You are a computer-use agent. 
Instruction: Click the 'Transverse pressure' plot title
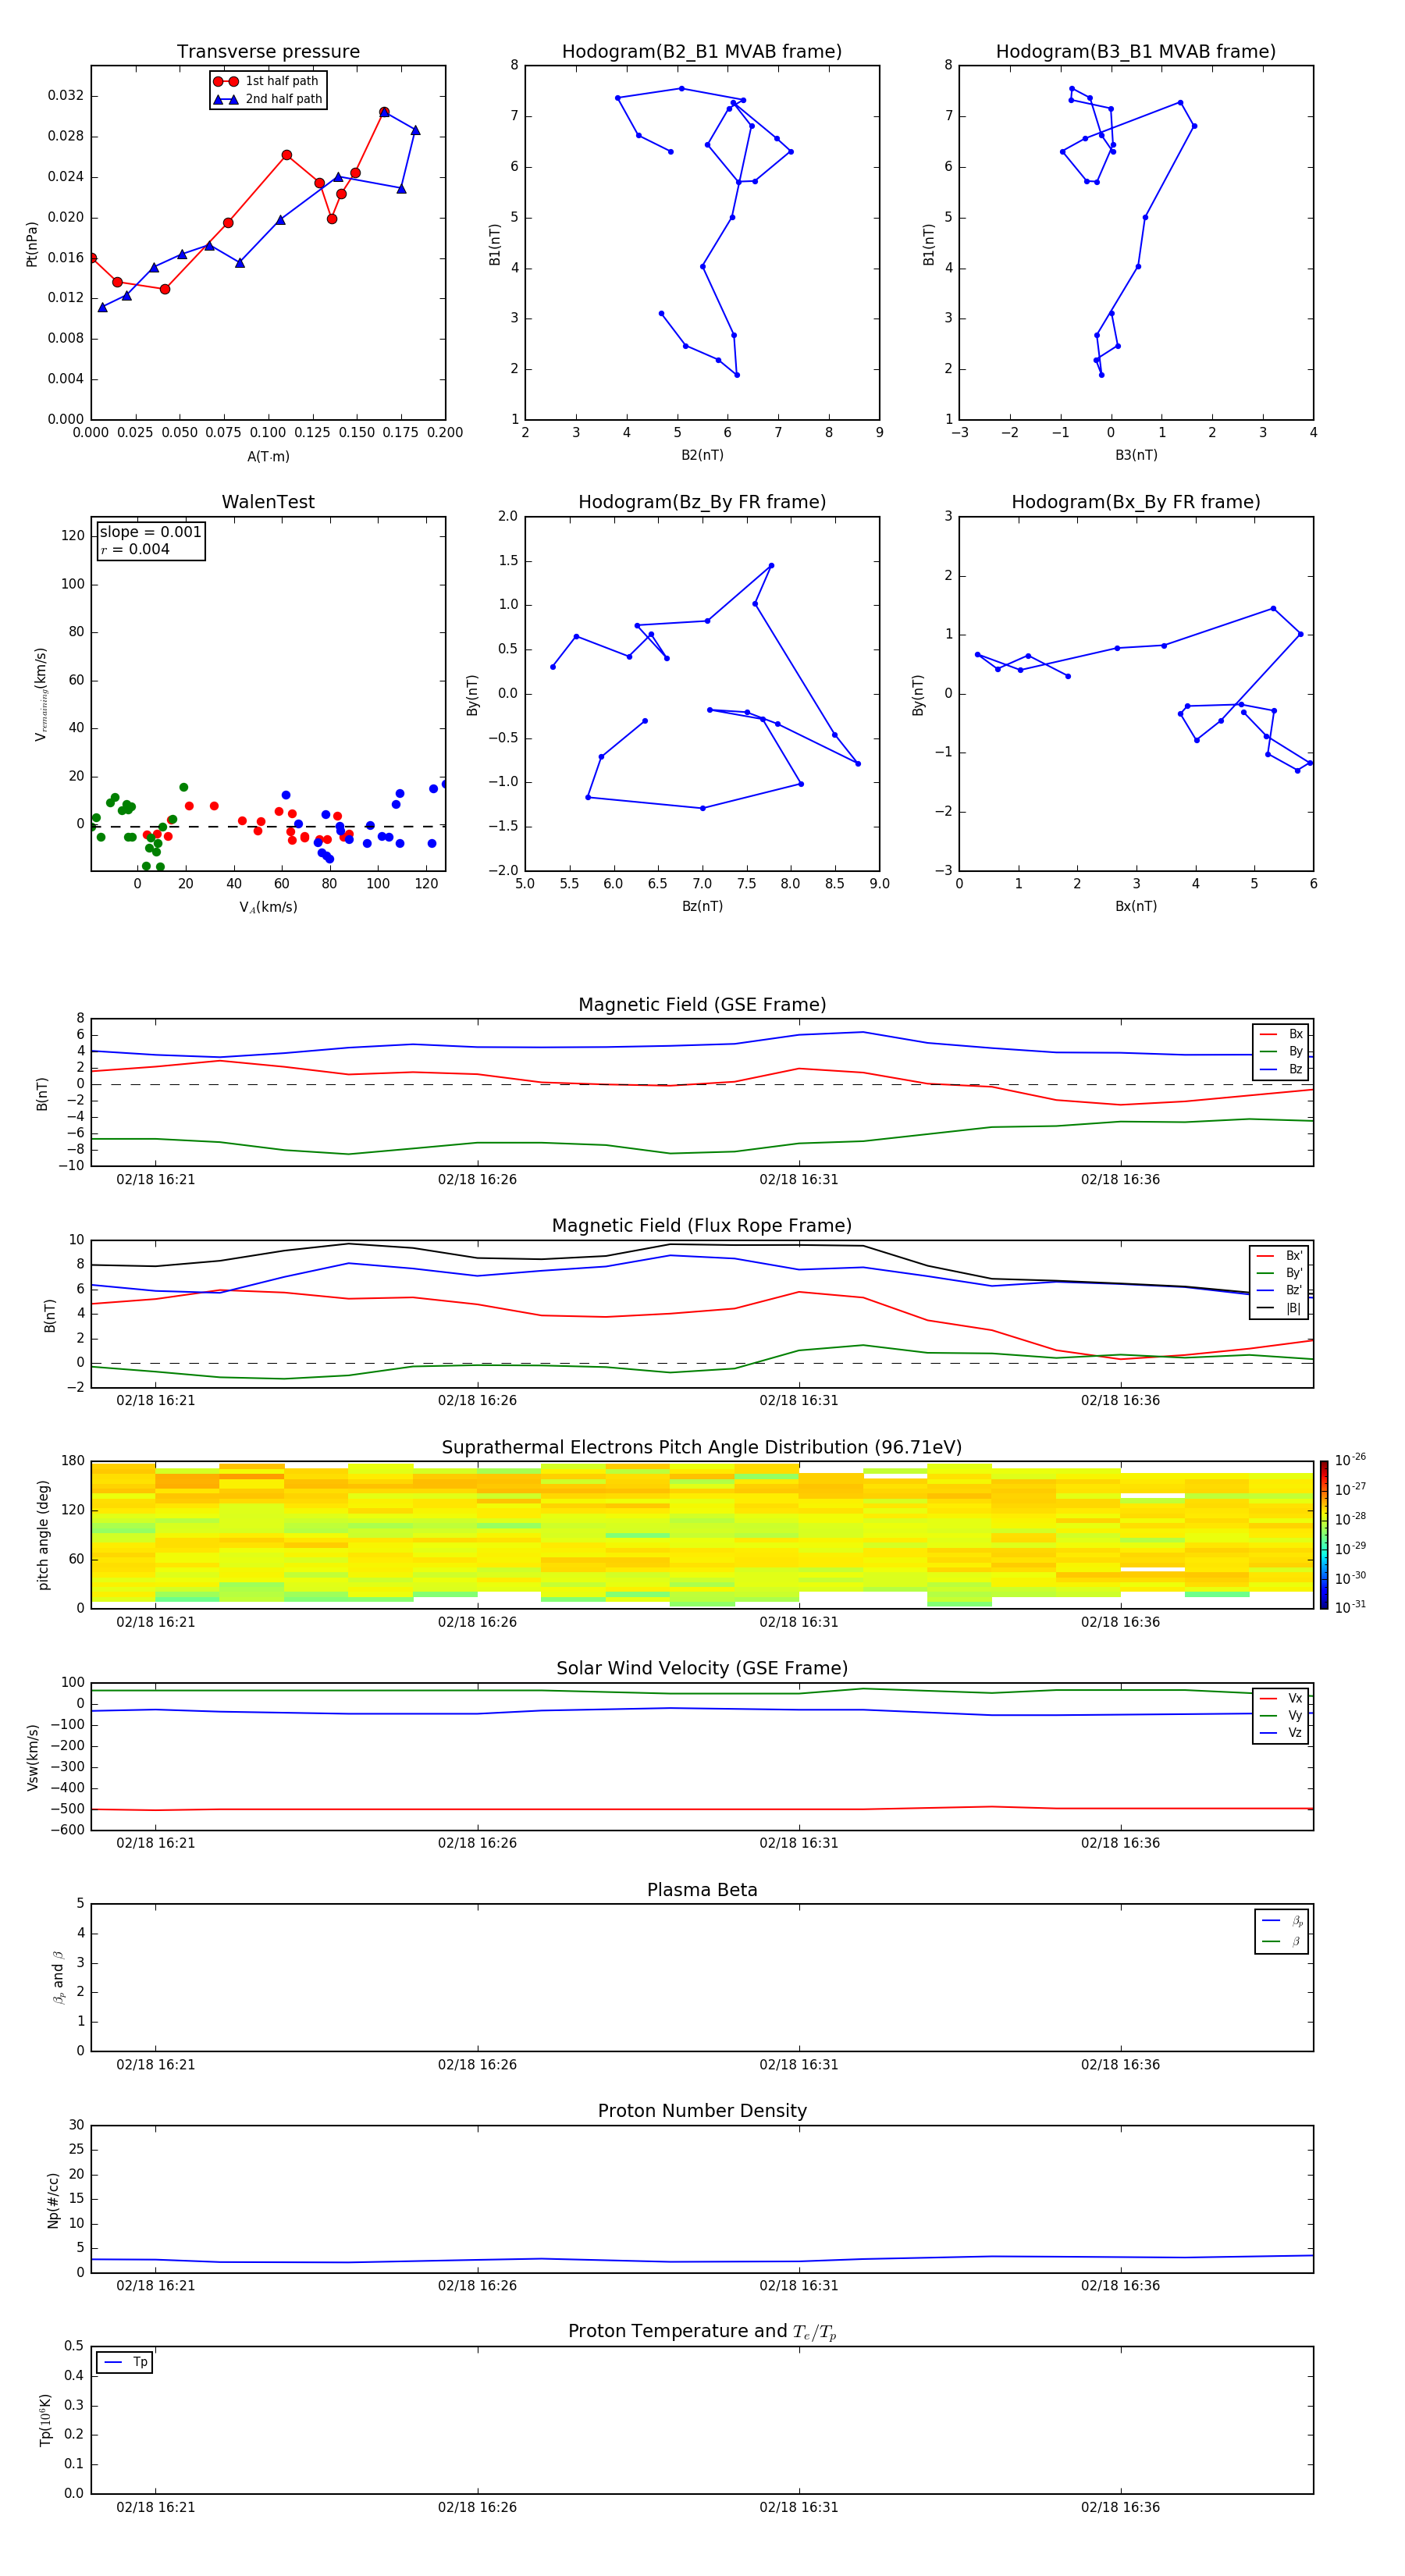tap(268, 51)
